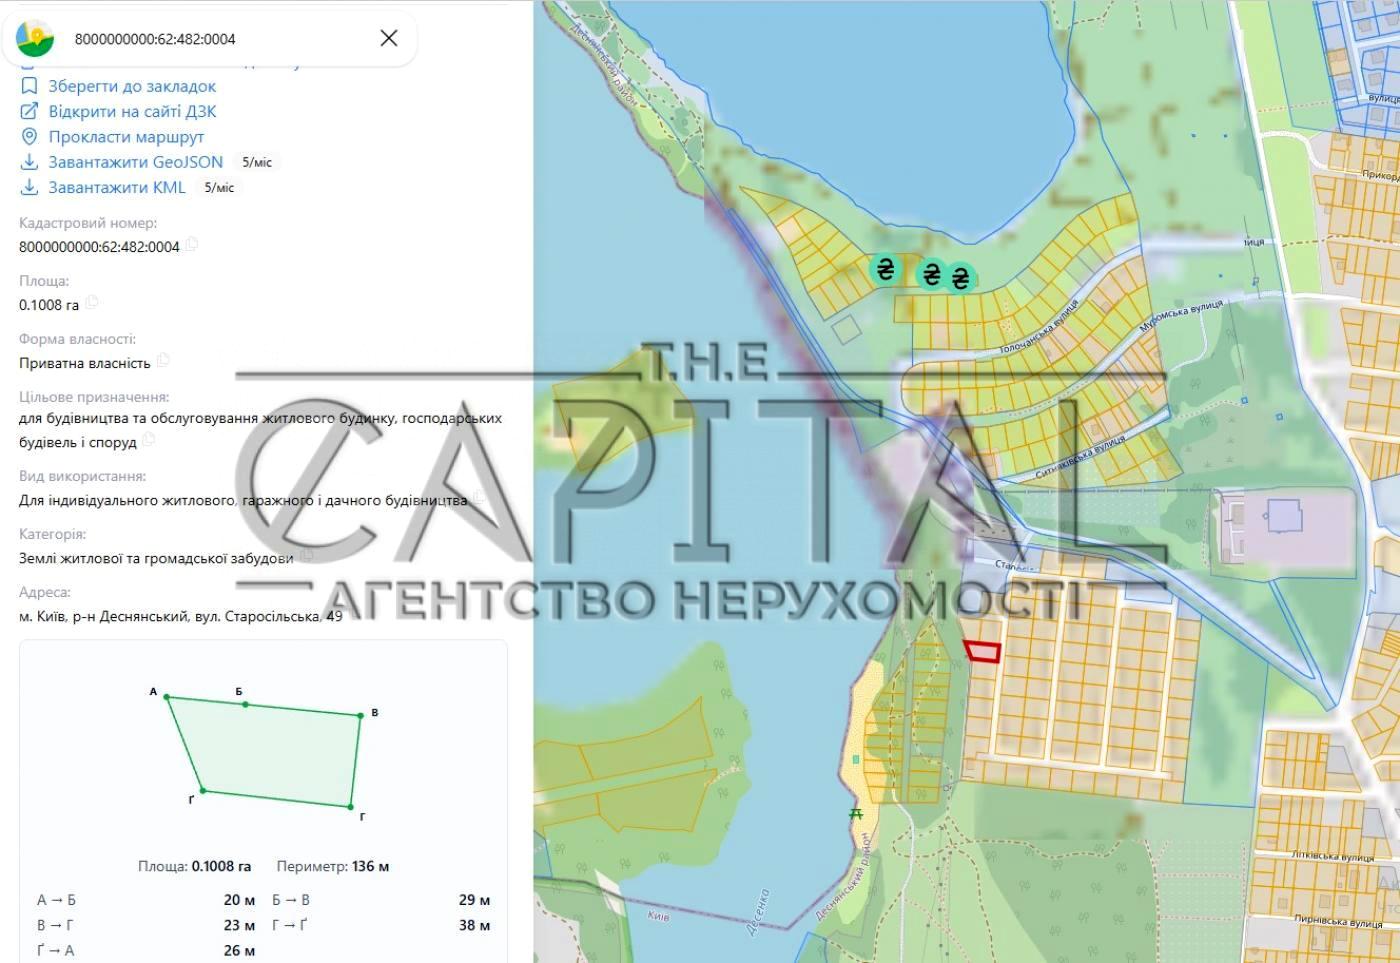Click the Б → В 29 м row
The image size is (1400, 963).
(381, 900)
